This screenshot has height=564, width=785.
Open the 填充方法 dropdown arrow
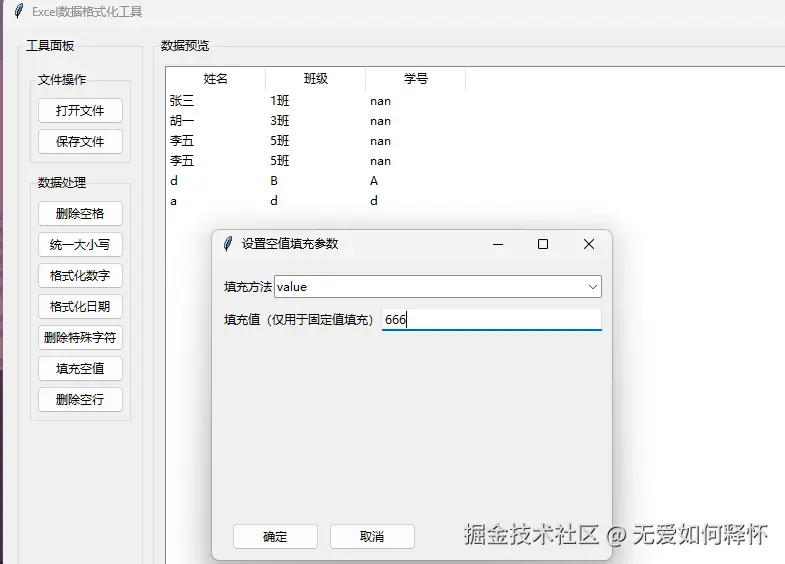[593, 287]
